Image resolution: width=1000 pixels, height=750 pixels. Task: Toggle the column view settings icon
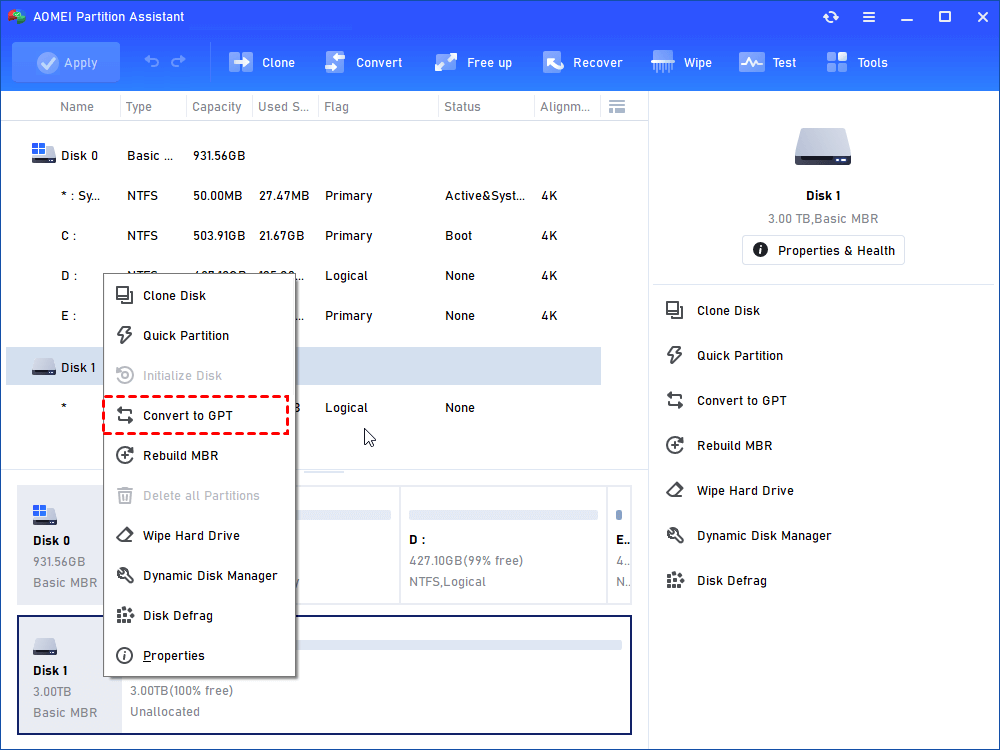617,106
